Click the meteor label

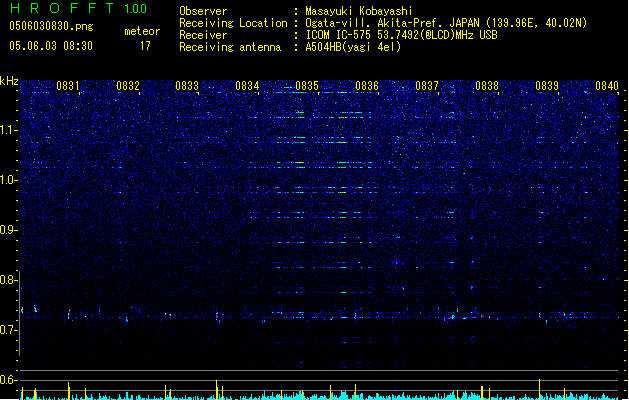pyautogui.click(x=142, y=31)
